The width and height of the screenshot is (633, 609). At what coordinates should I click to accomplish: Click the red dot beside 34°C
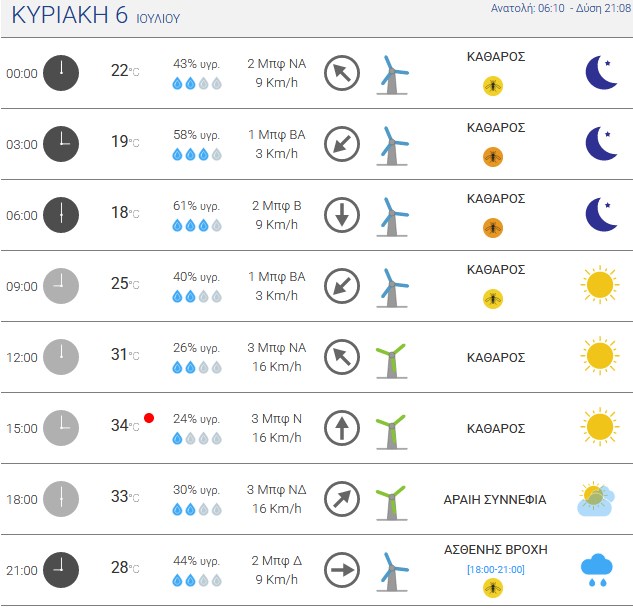[149, 418]
